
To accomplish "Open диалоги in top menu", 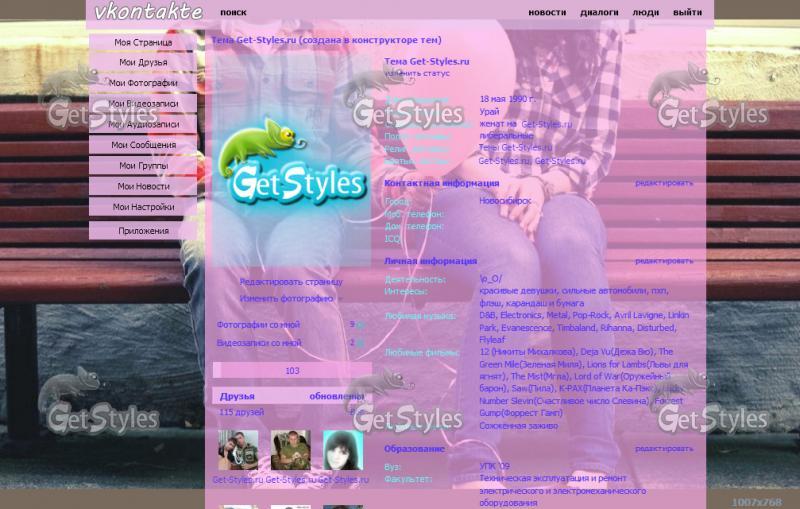I will click(x=599, y=12).
